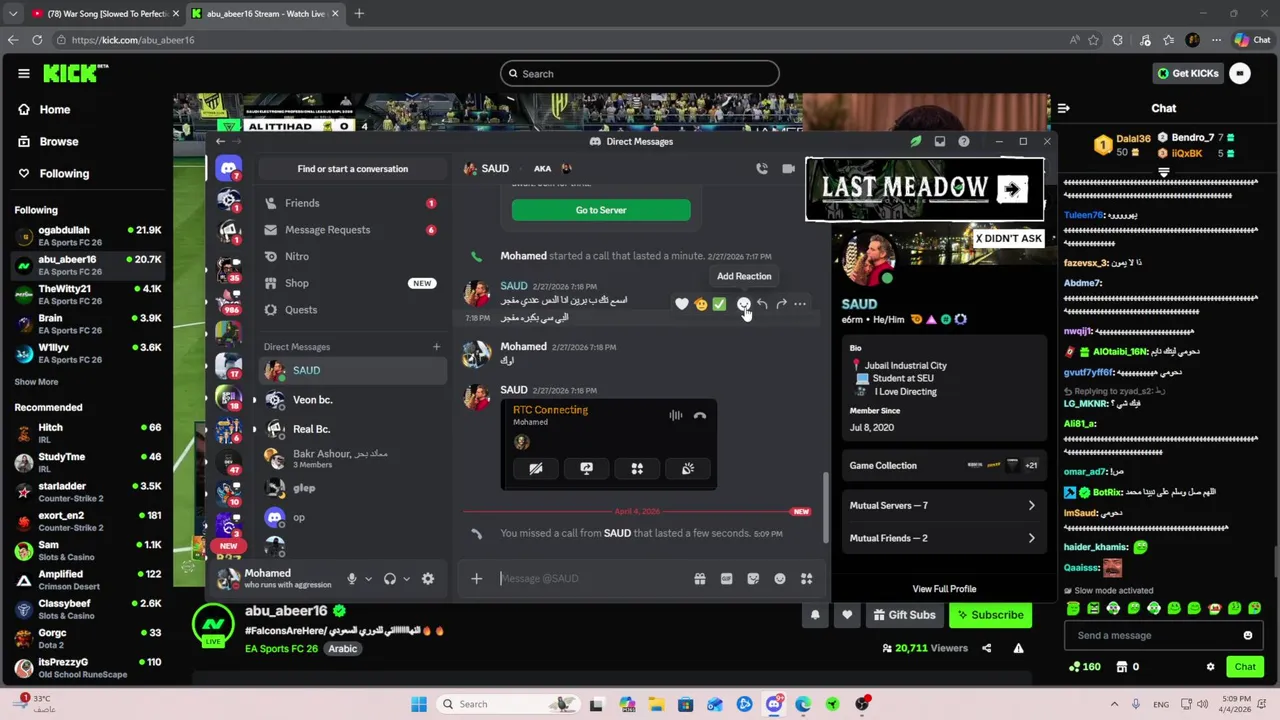
Task: Open activities in the call panel
Action: coord(637,468)
